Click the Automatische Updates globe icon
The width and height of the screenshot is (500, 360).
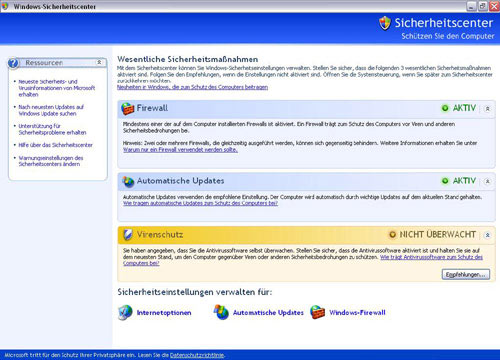point(128,181)
